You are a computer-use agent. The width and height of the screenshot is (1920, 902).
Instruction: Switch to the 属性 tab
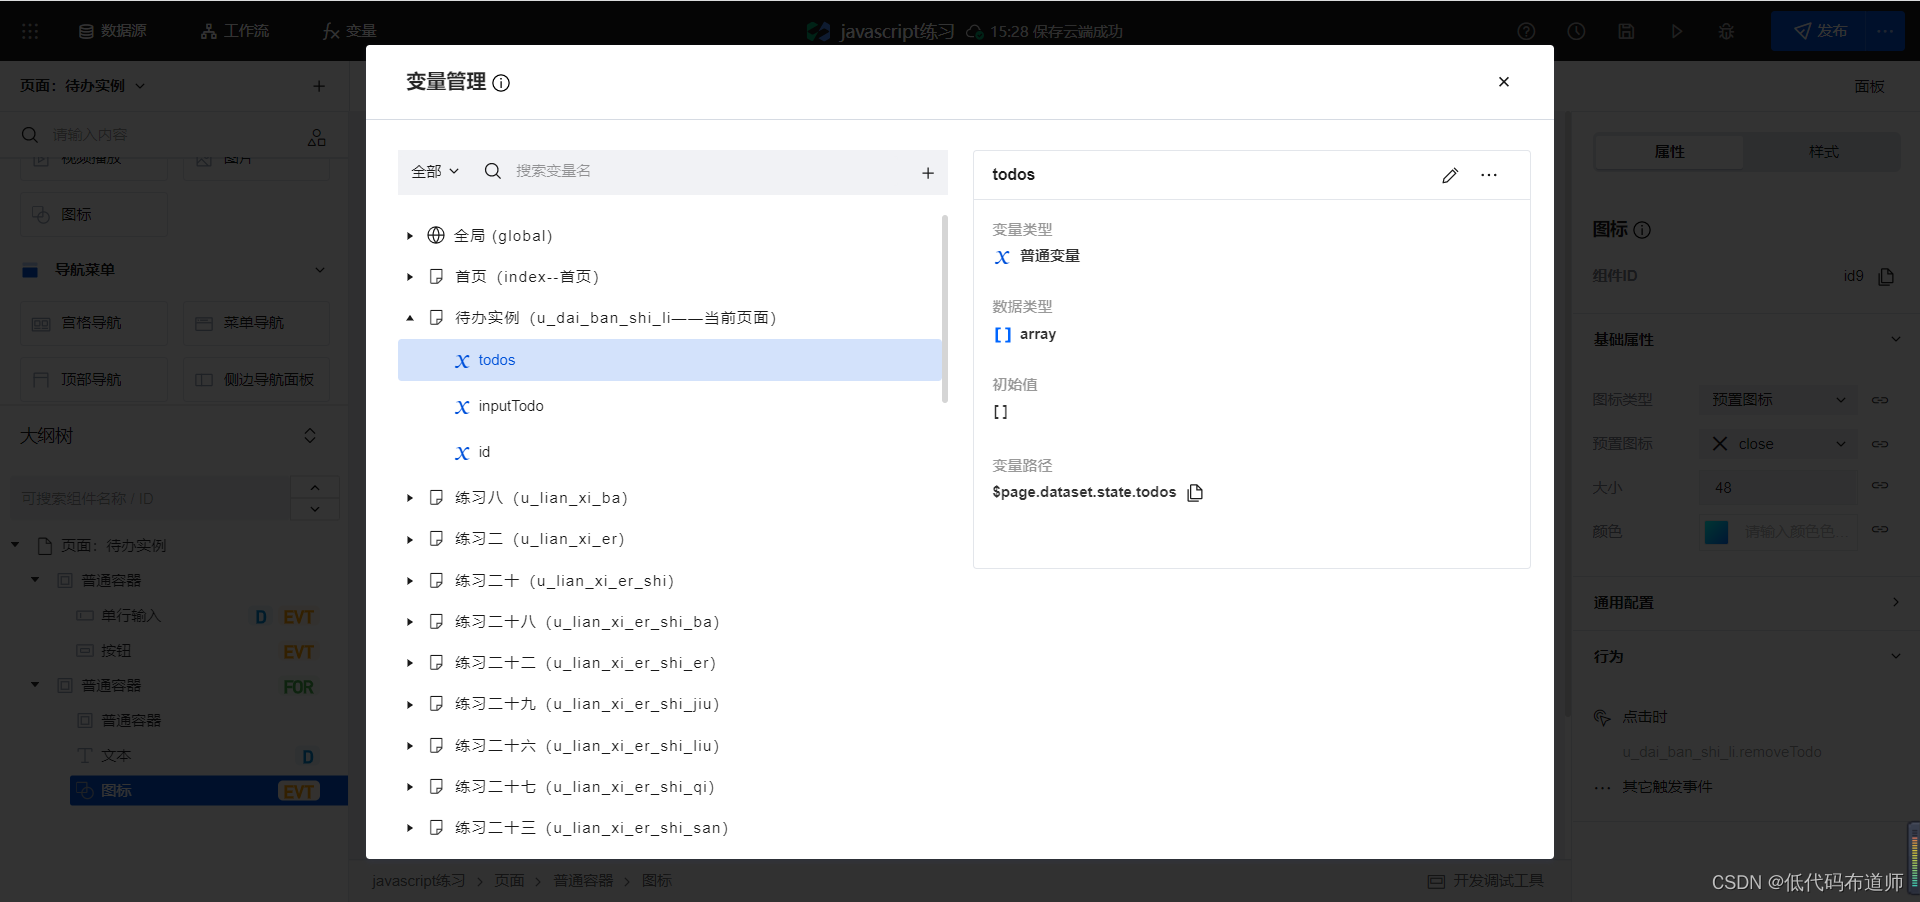(1669, 152)
